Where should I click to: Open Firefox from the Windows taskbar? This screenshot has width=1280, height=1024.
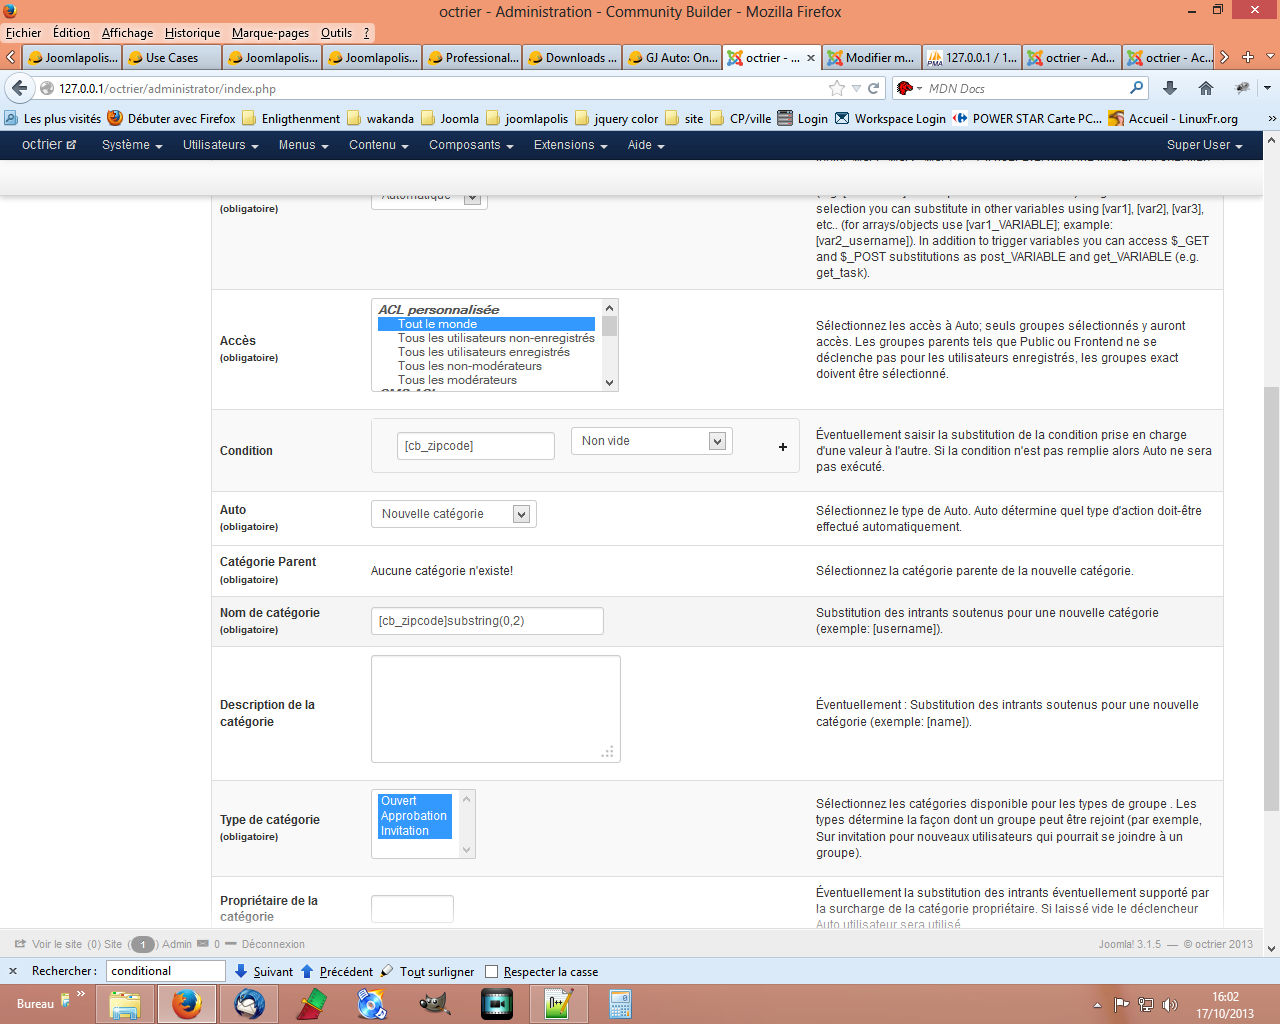pos(186,1003)
